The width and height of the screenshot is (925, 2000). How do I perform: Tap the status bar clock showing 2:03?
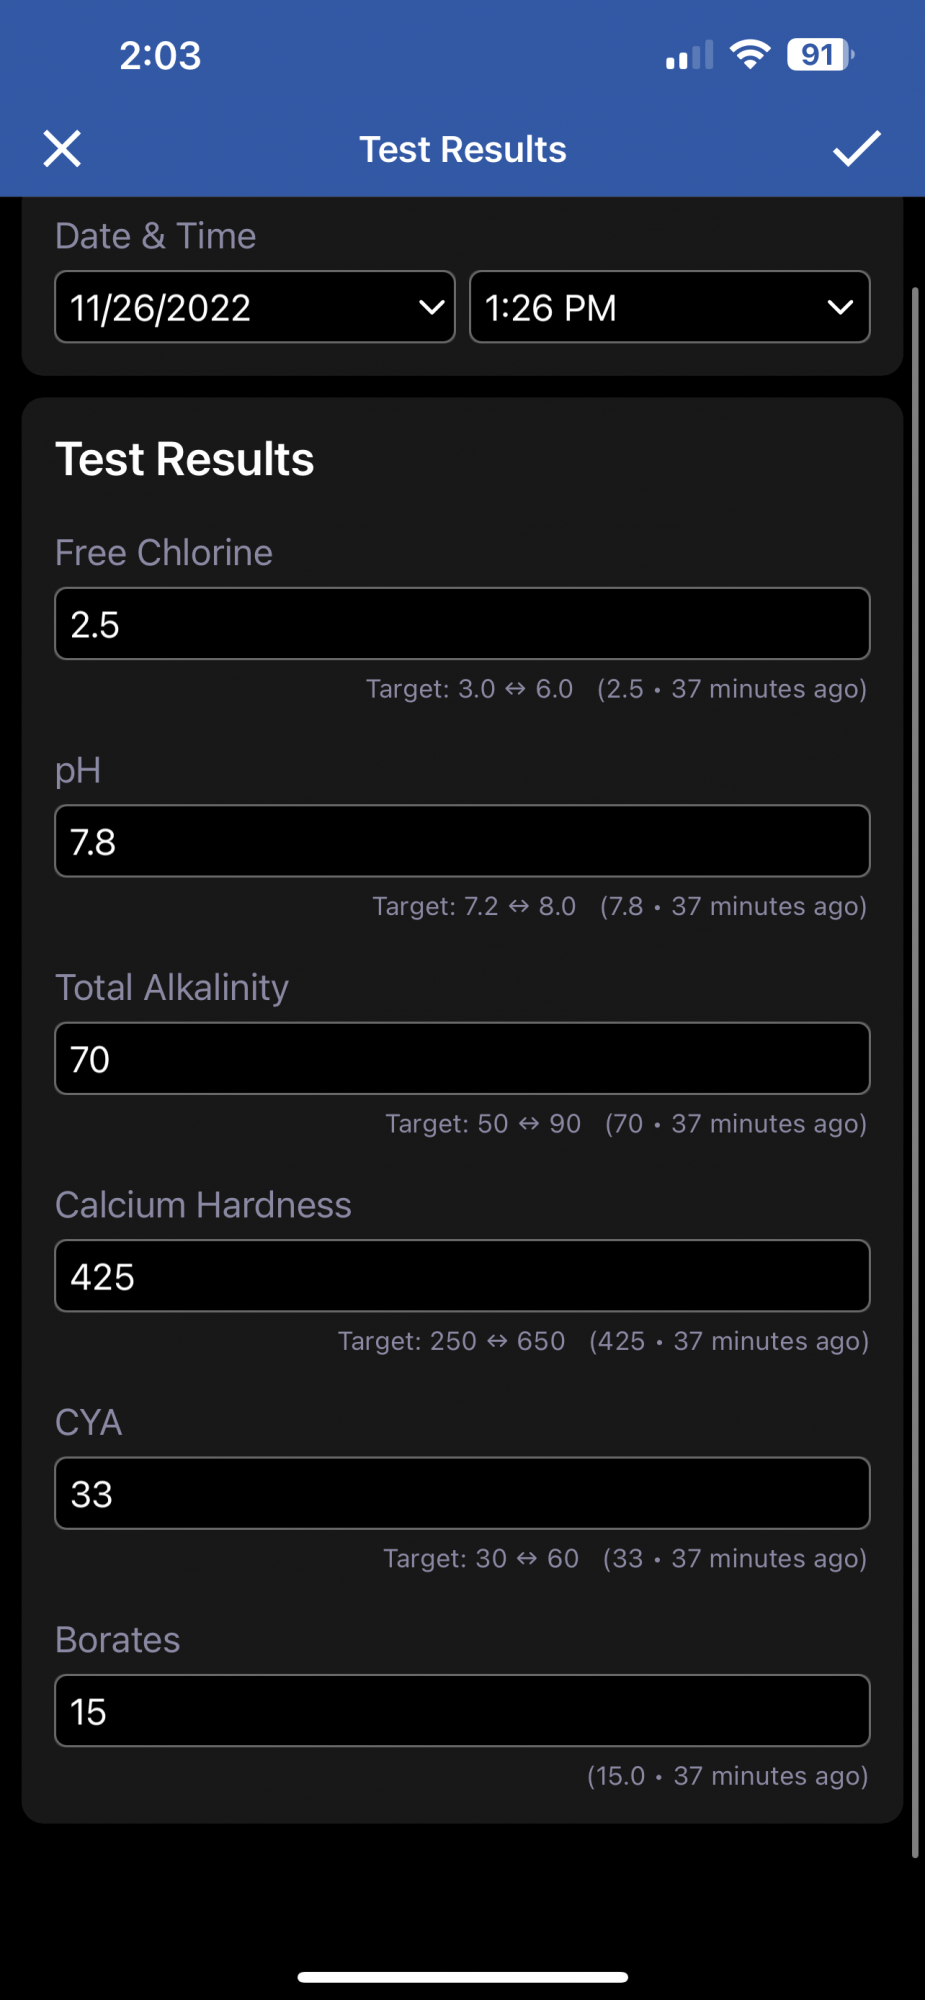coord(160,55)
